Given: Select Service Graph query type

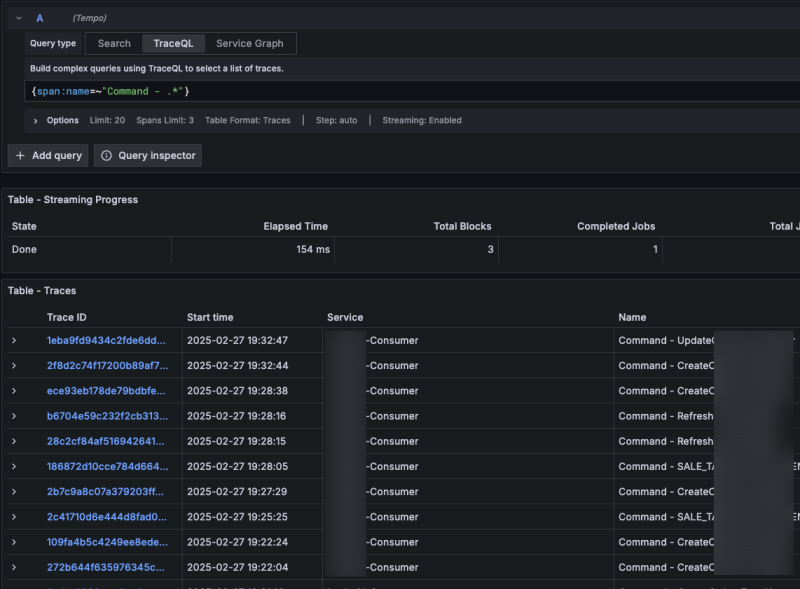Looking at the screenshot, I should [x=250, y=43].
